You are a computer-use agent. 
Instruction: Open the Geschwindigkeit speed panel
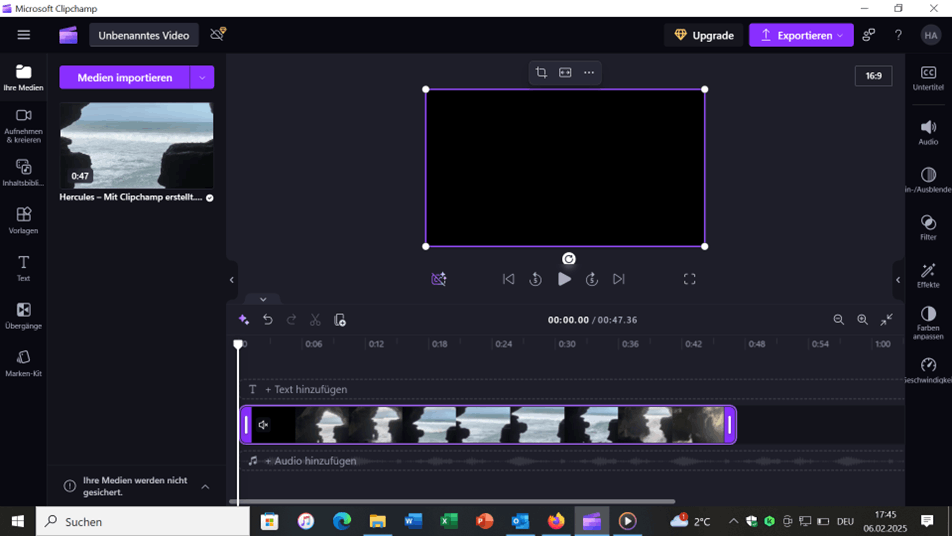928,370
